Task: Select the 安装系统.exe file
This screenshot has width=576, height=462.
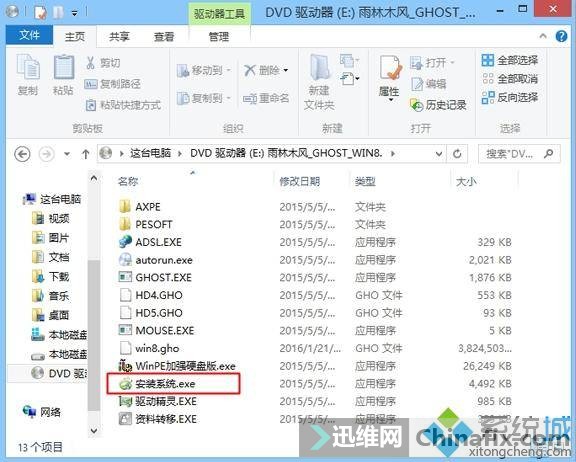Action: click(158, 384)
